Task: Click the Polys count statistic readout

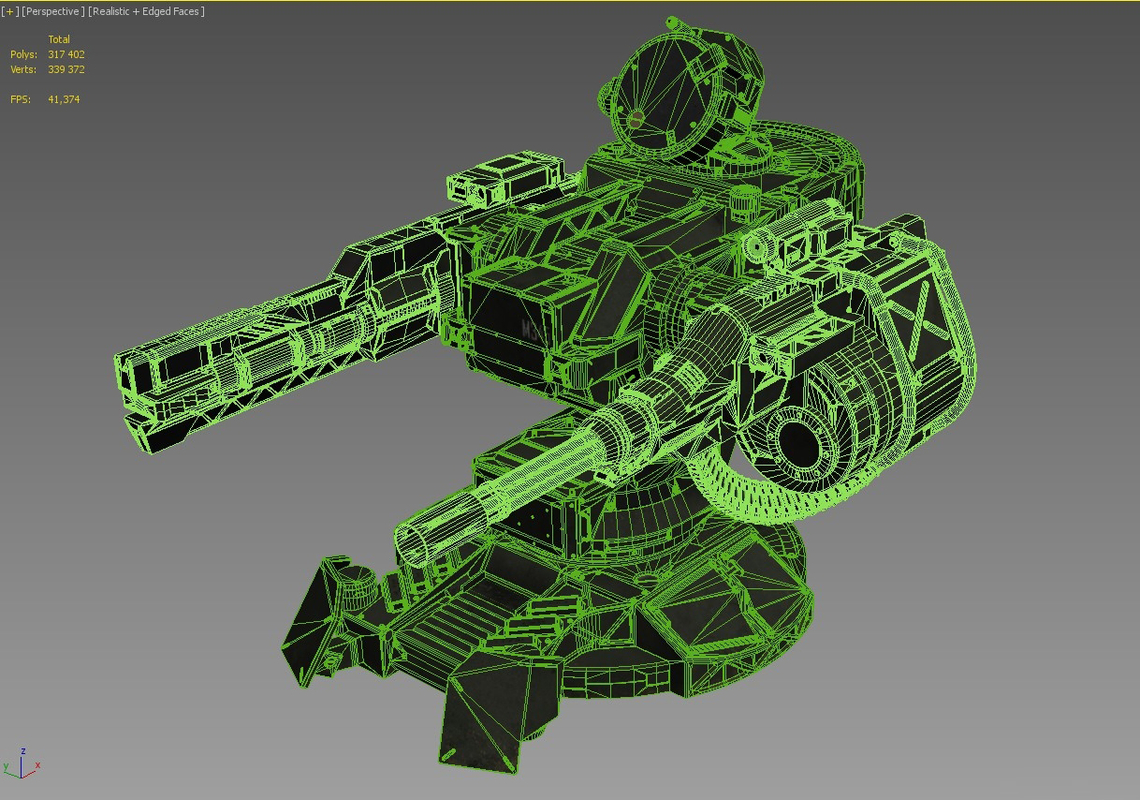Action: tap(65, 54)
